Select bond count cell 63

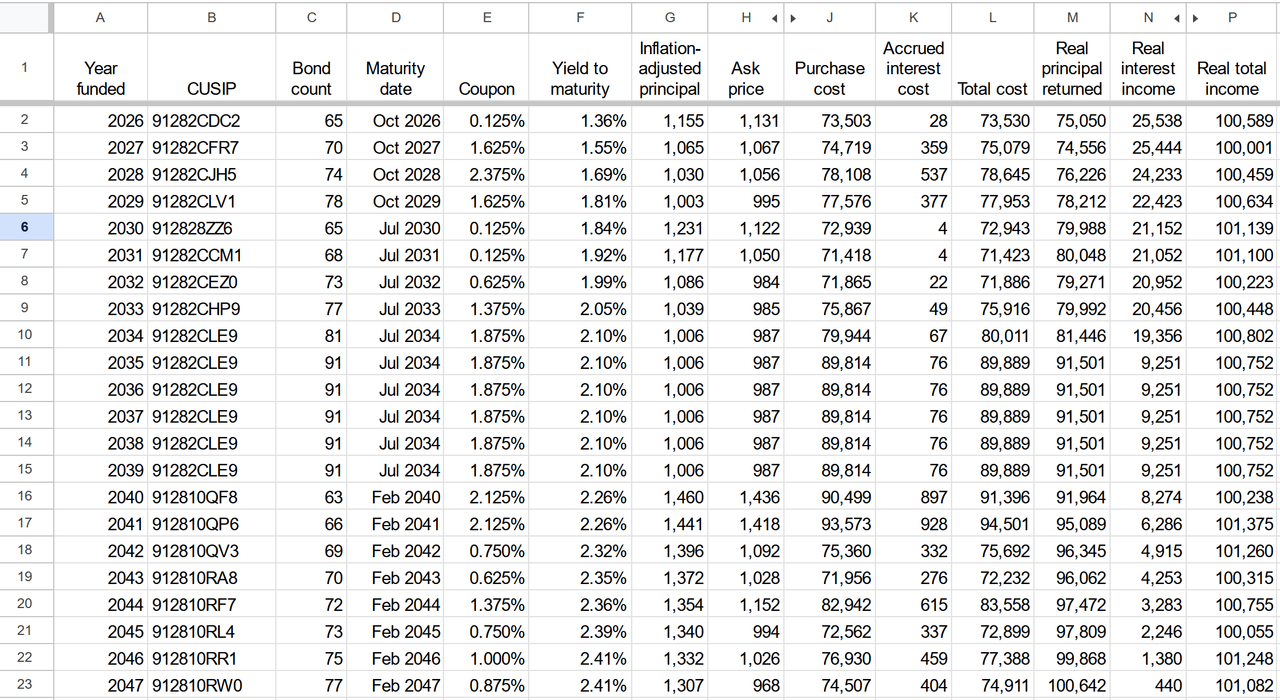point(312,498)
